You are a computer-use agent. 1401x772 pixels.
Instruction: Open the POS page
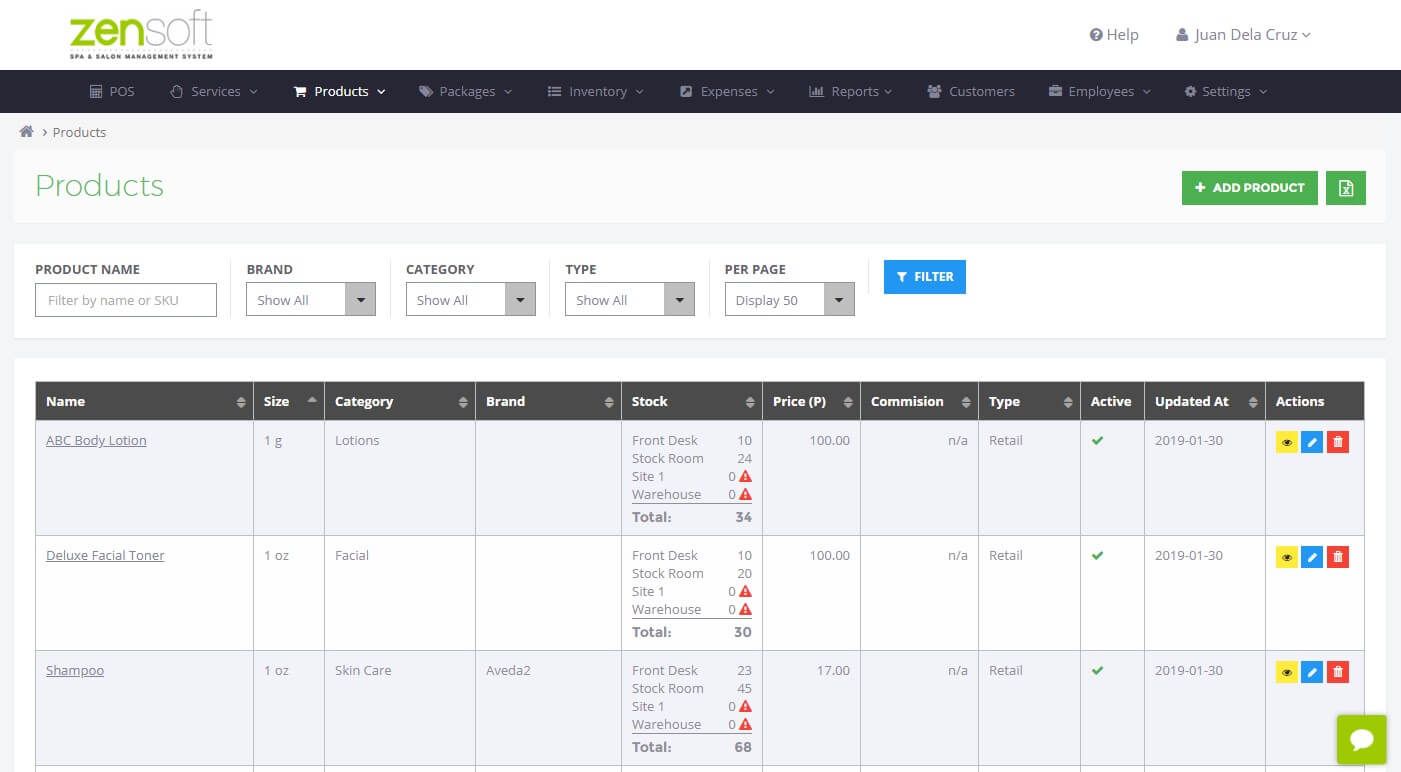[112, 91]
